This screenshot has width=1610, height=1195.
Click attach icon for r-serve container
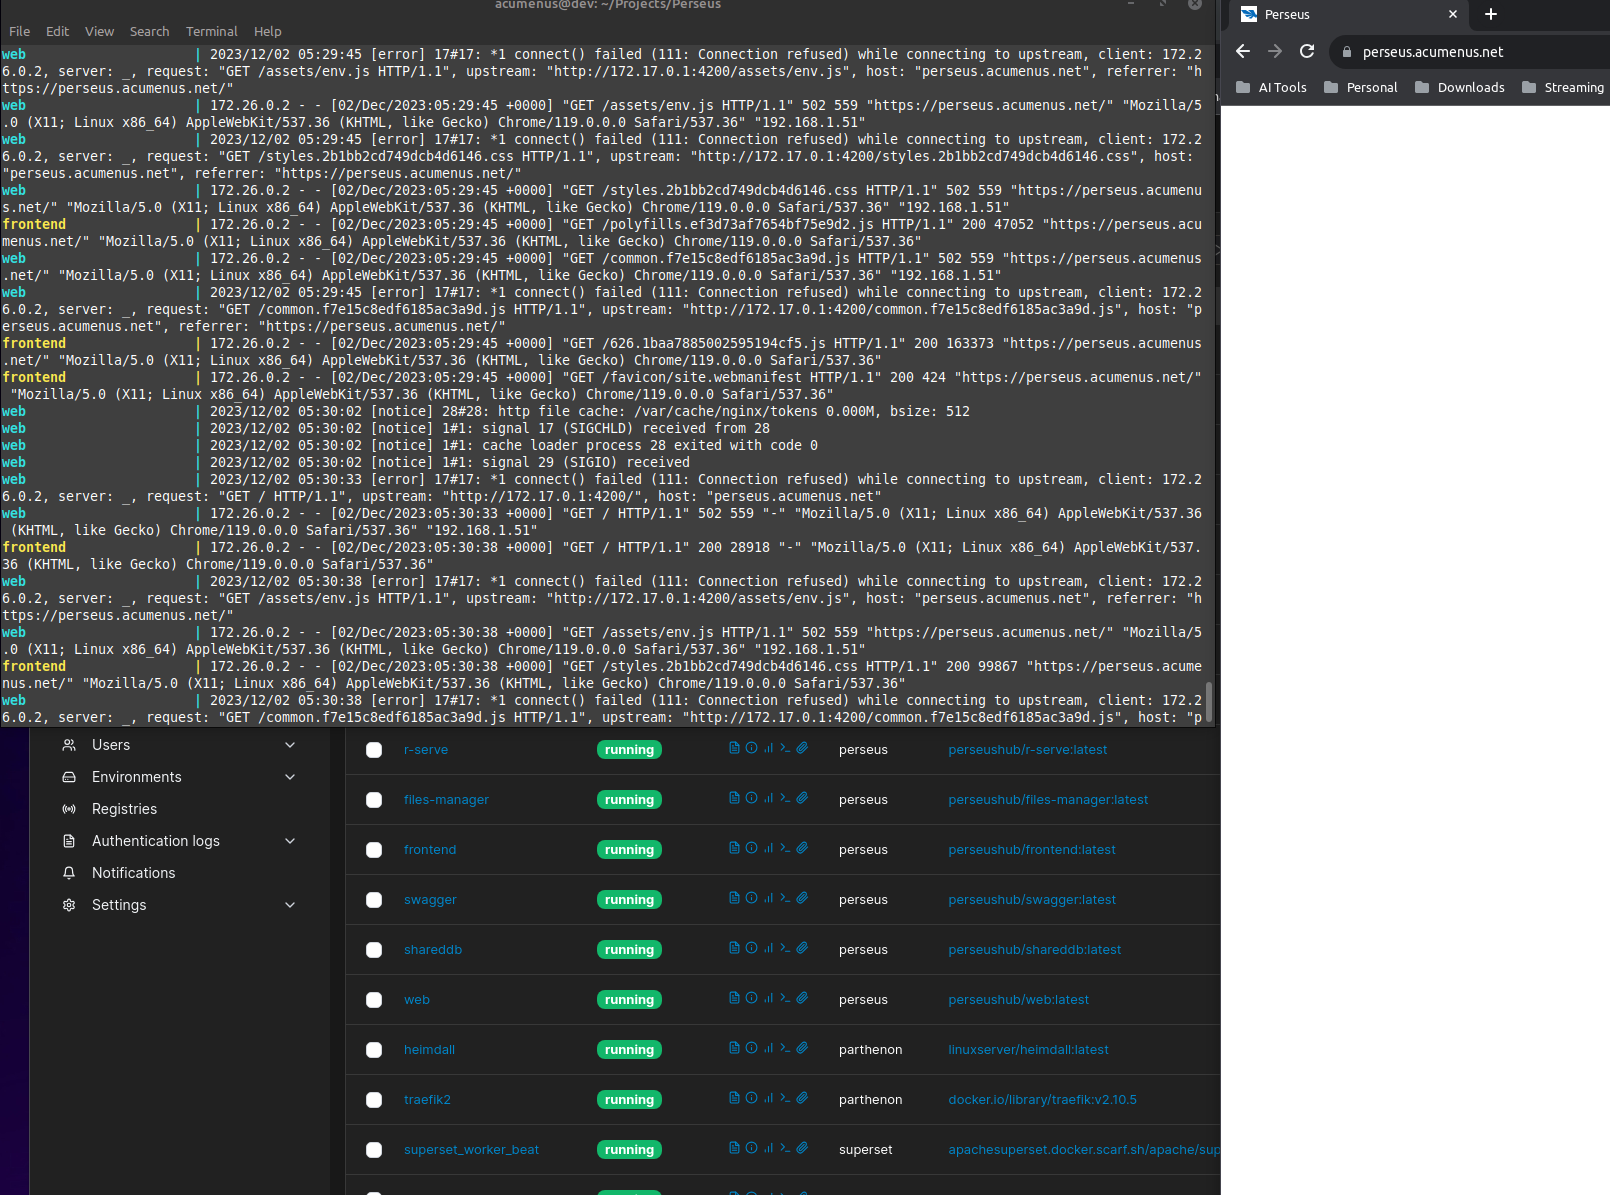tap(802, 748)
